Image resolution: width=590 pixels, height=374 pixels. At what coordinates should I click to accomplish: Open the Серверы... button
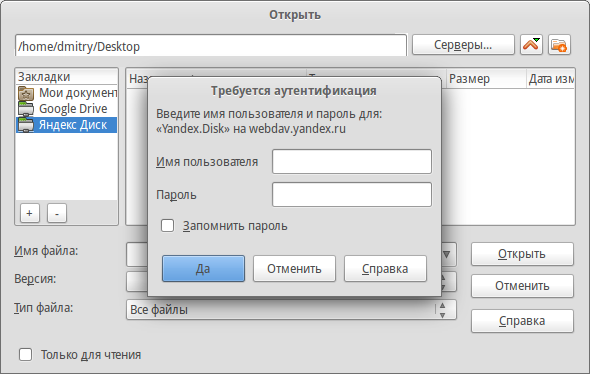[x=463, y=45]
